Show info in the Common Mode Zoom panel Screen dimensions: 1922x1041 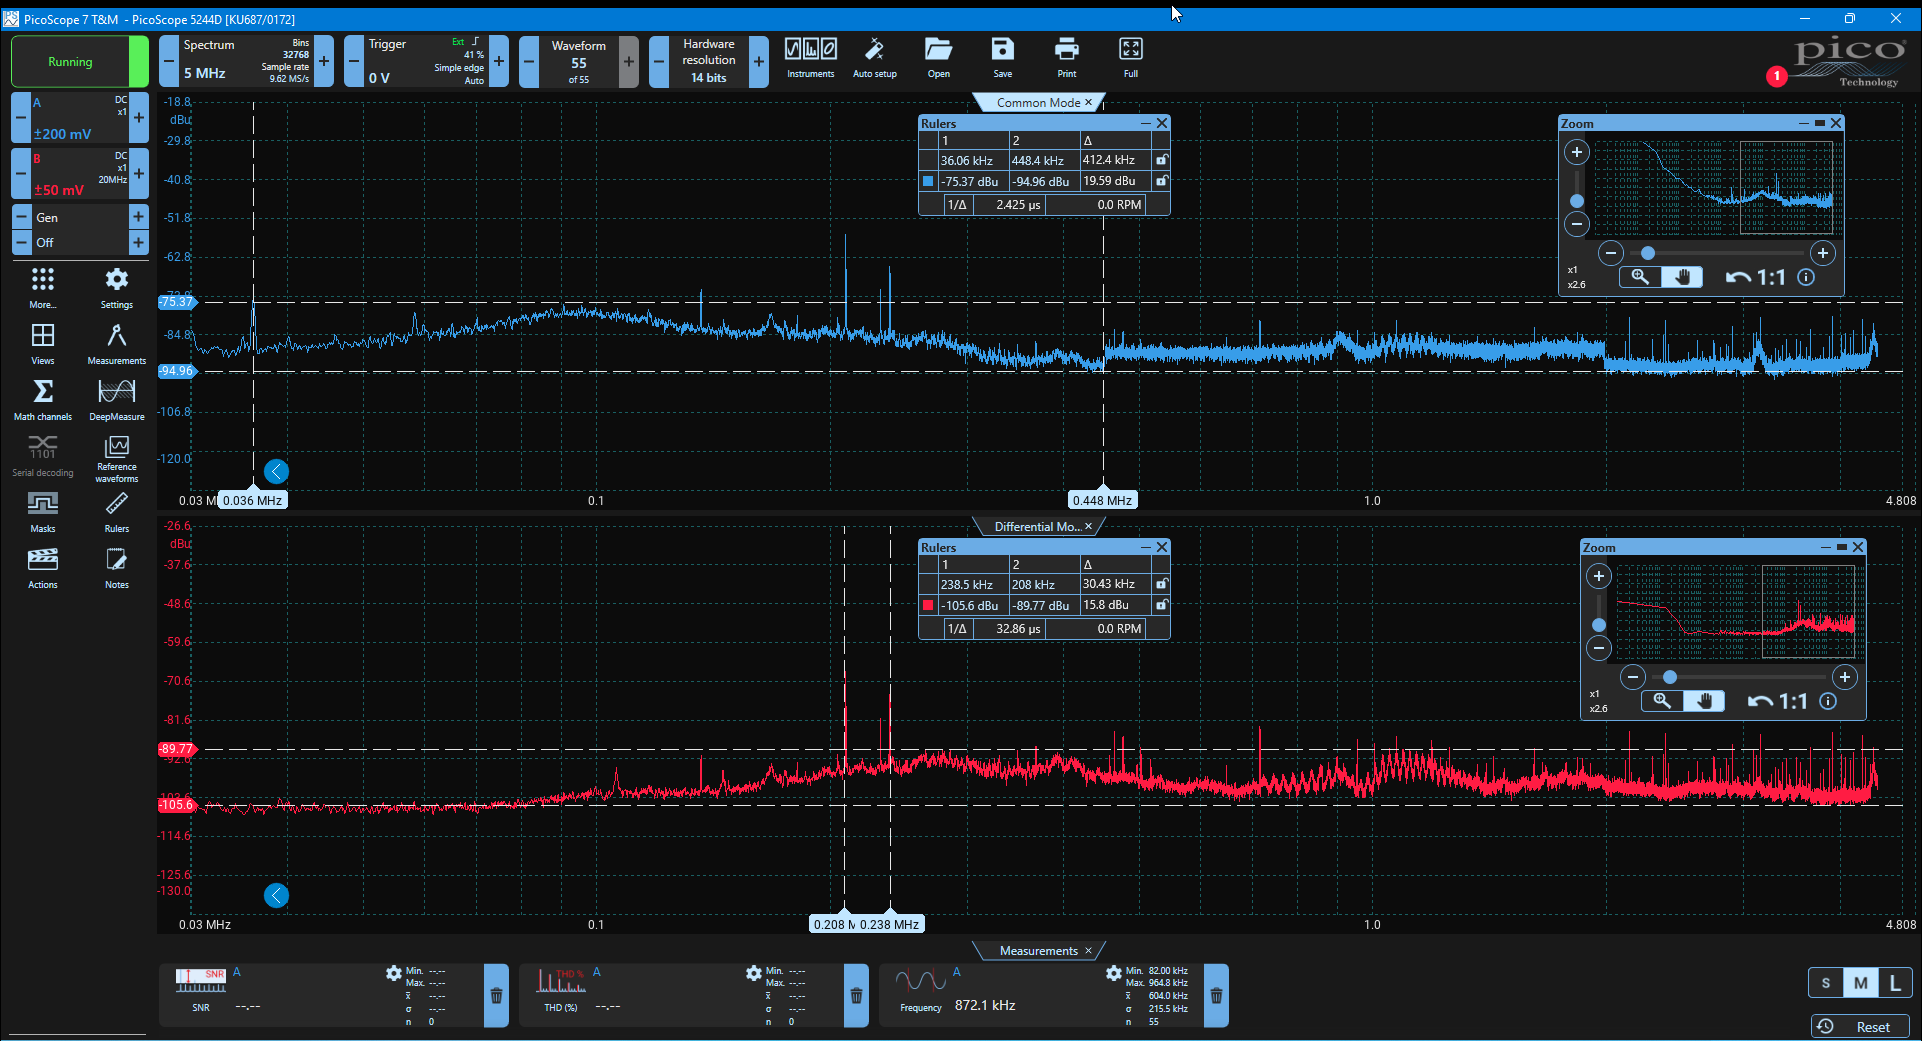click(1806, 277)
